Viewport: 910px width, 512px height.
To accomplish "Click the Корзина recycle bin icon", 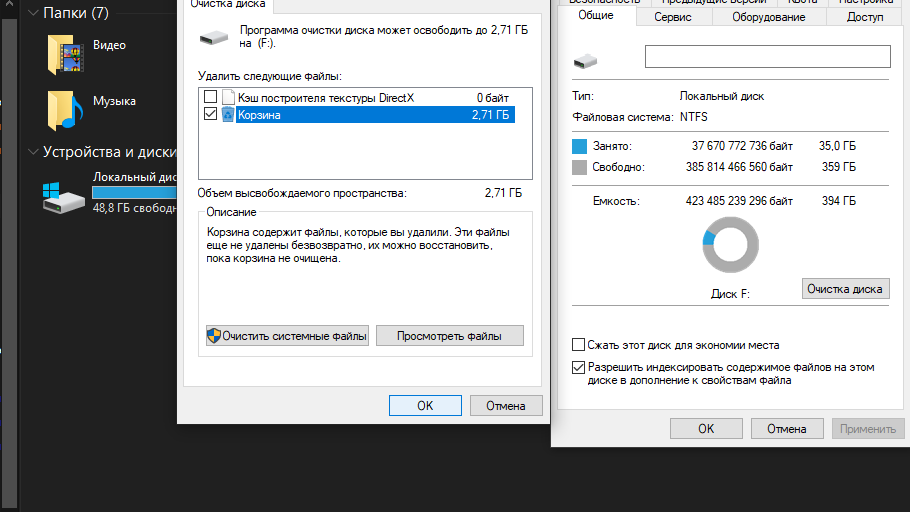I will click(x=228, y=114).
